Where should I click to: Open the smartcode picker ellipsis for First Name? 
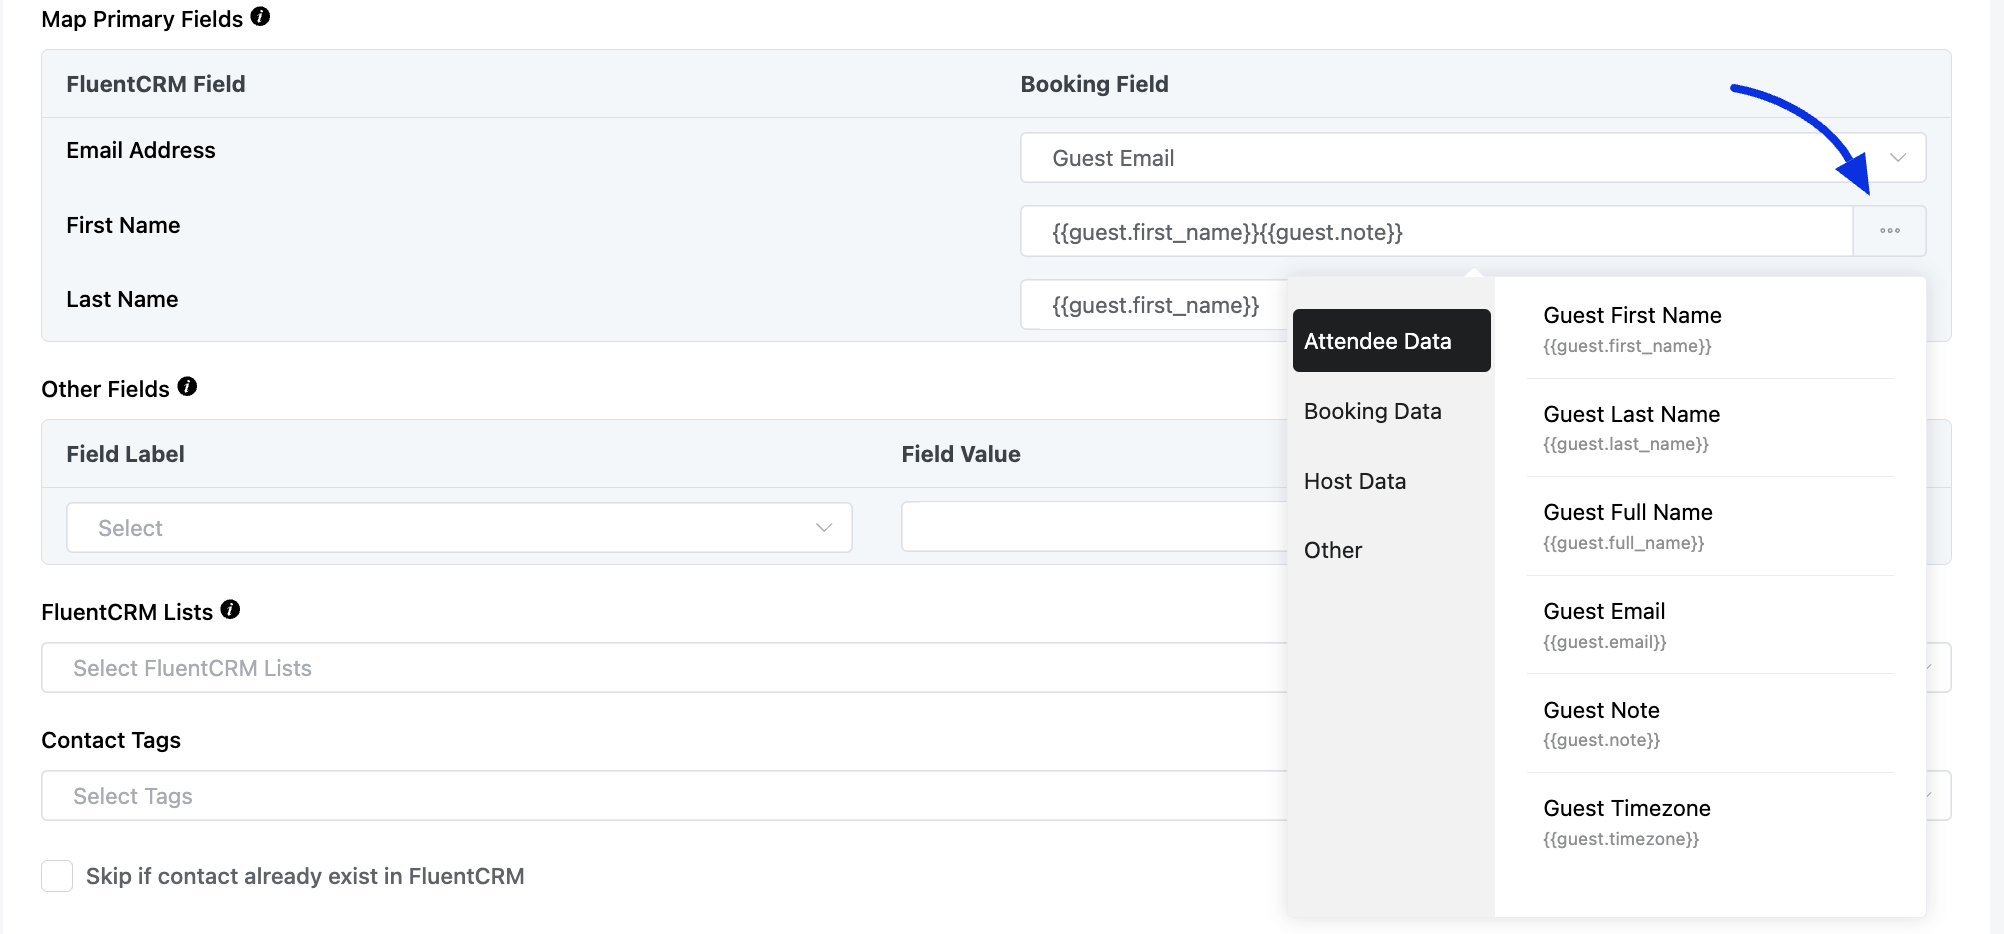pyautogui.click(x=1889, y=231)
